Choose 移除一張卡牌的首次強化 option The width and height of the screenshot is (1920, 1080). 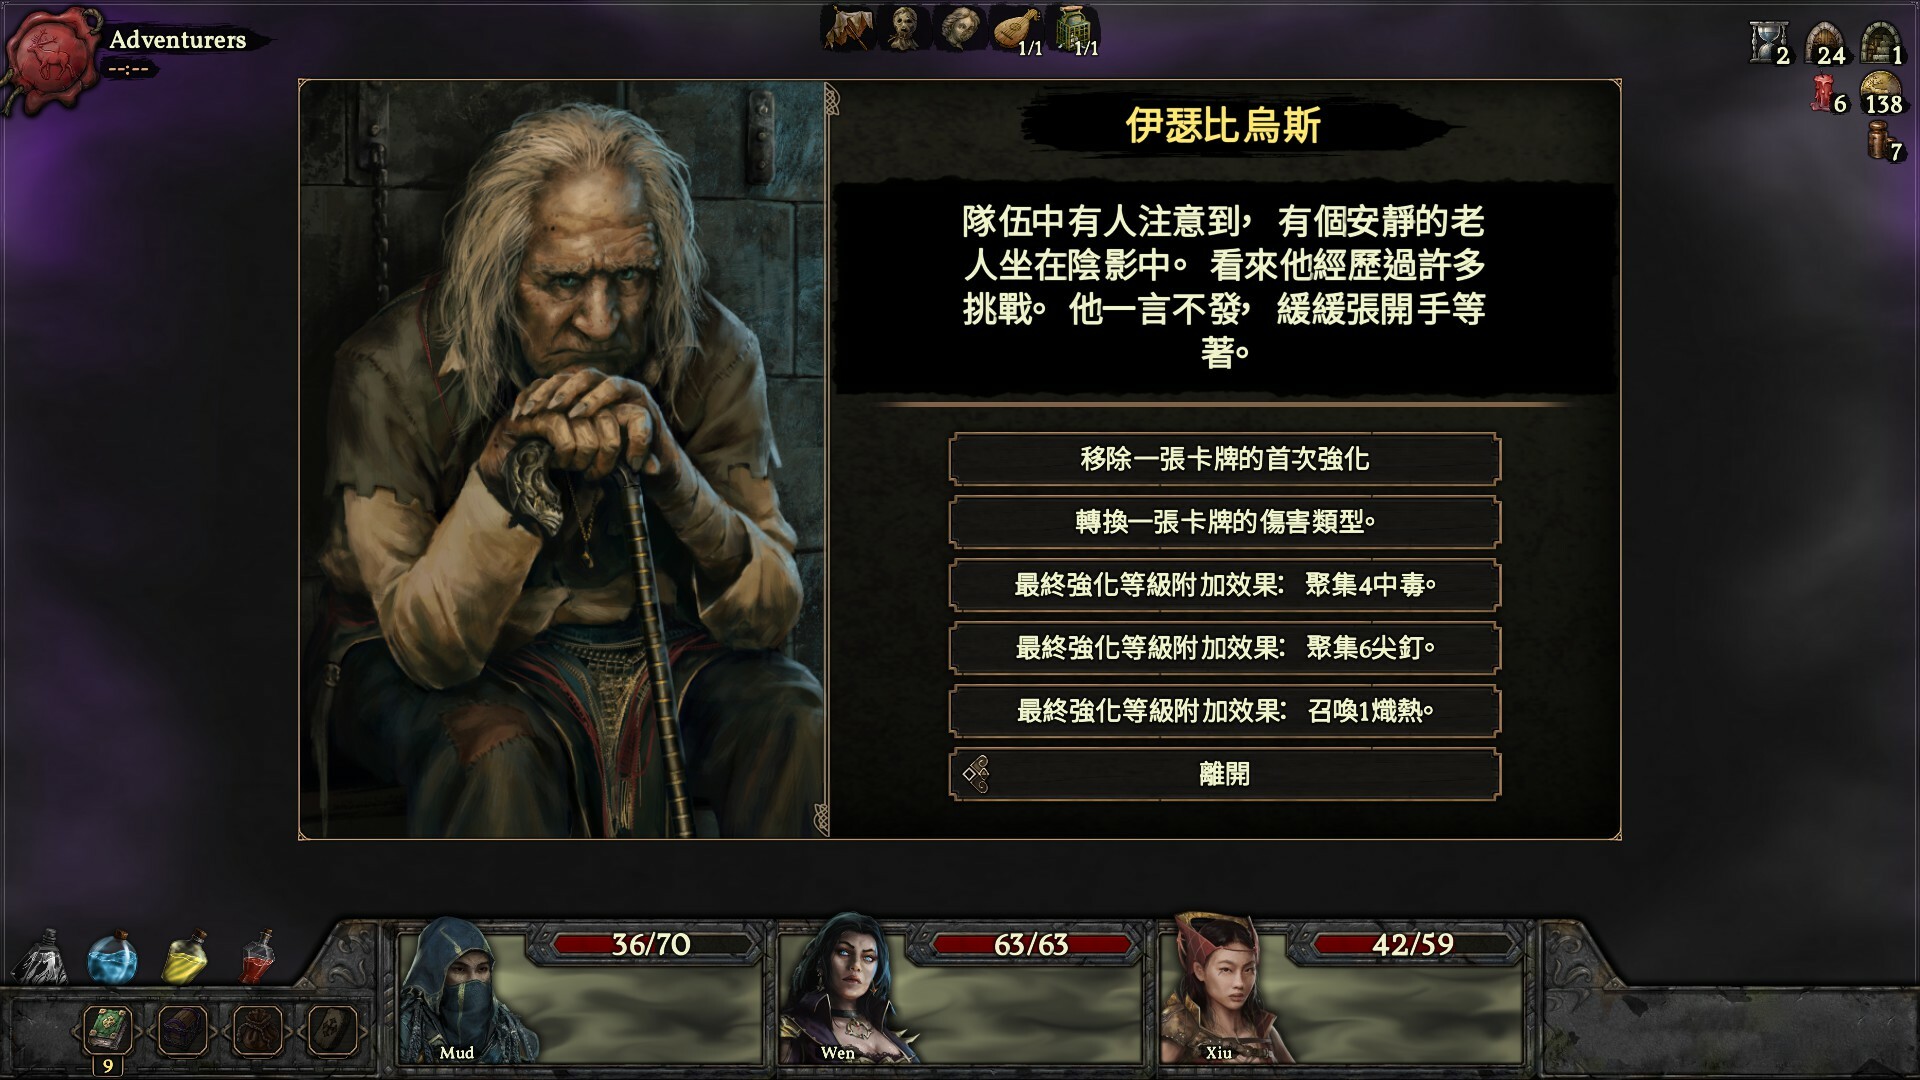tap(1225, 459)
